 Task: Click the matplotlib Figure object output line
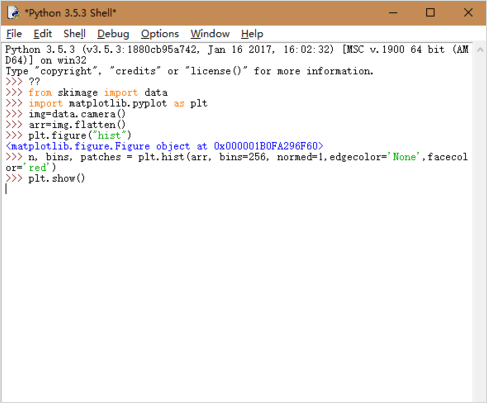[x=164, y=146]
